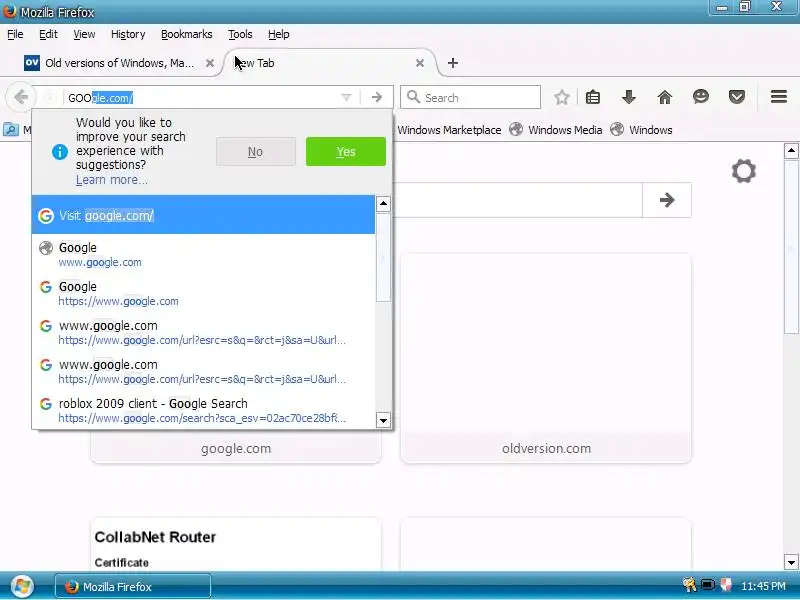Viewport: 800px width, 600px height.
Task: Click the suggestion list scrollbar thumb
Action: coord(383,257)
